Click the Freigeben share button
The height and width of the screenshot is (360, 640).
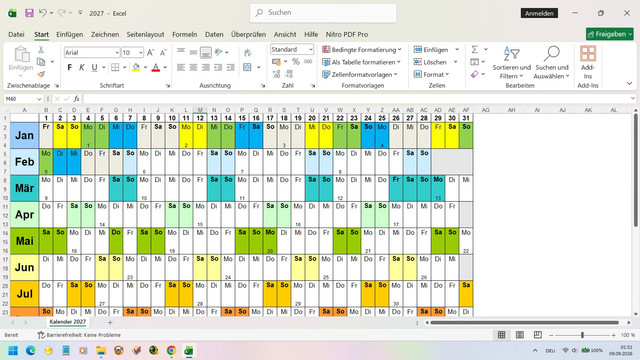coord(610,34)
